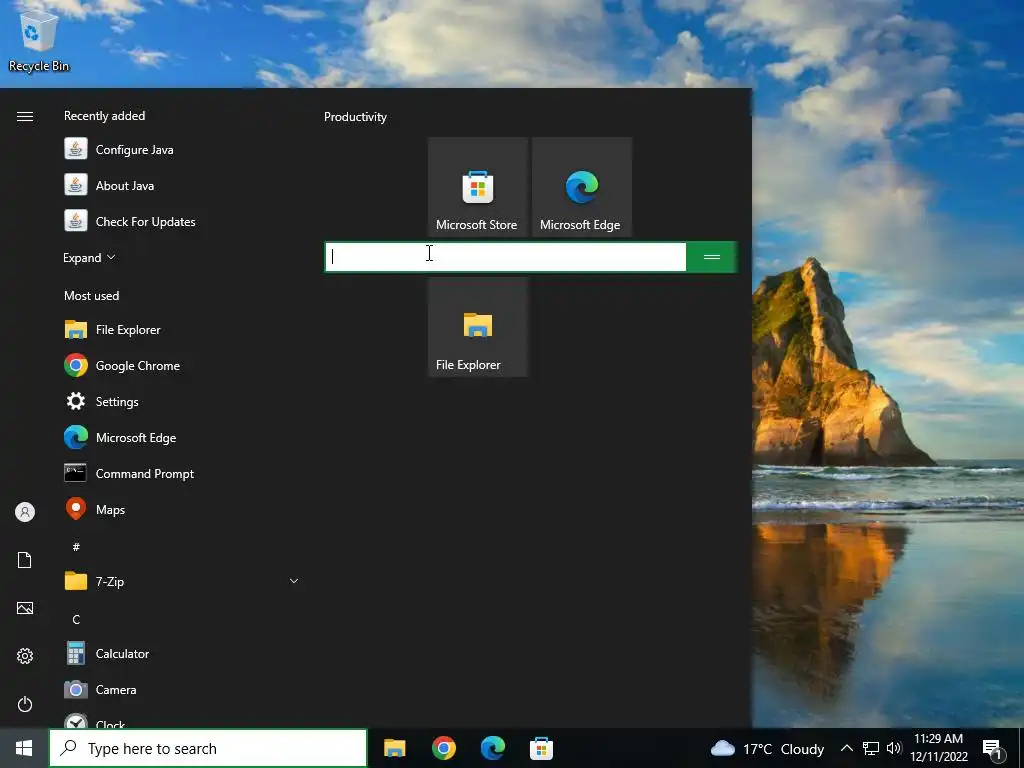
Task: Expand the Recently added list
Action: pyautogui.click(x=89, y=257)
